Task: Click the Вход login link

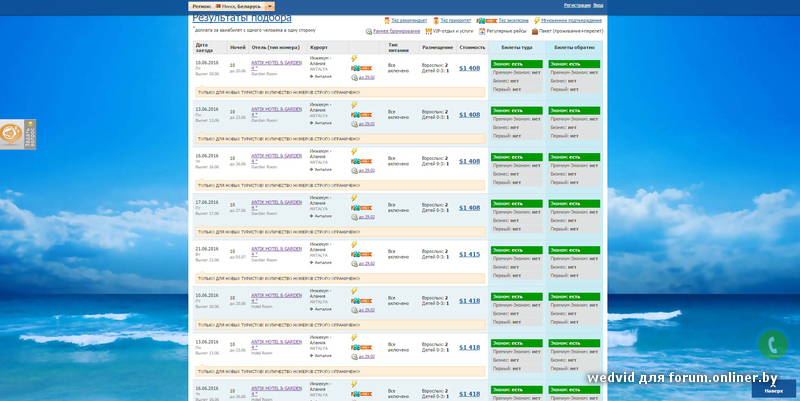Action: tap(598, 5)
